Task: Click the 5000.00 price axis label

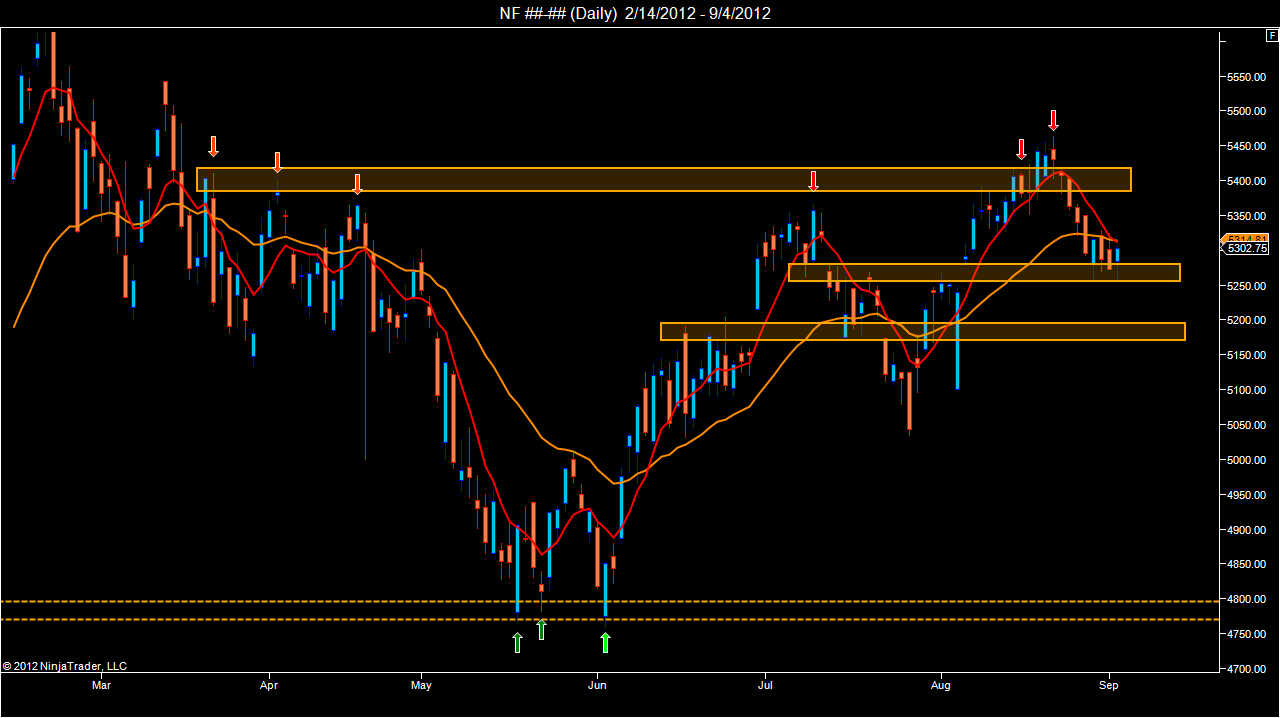Action: coord(1247,460)
